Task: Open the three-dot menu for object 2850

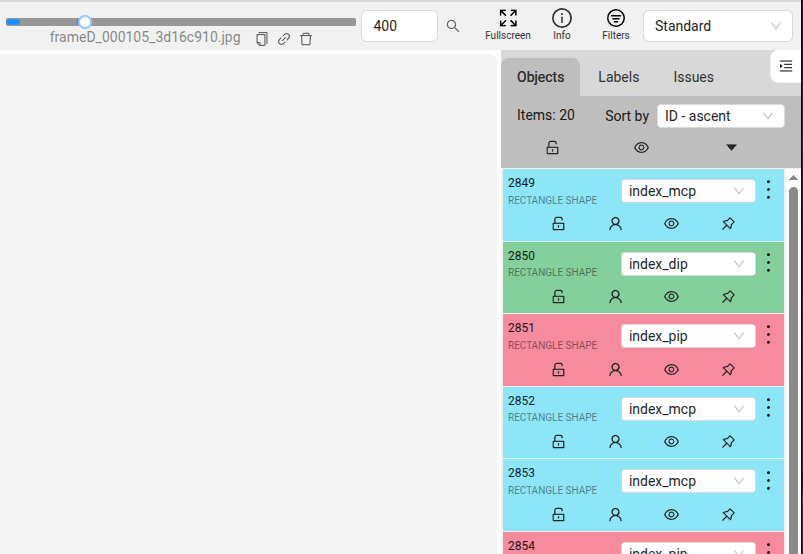Action: click(768, 263)
